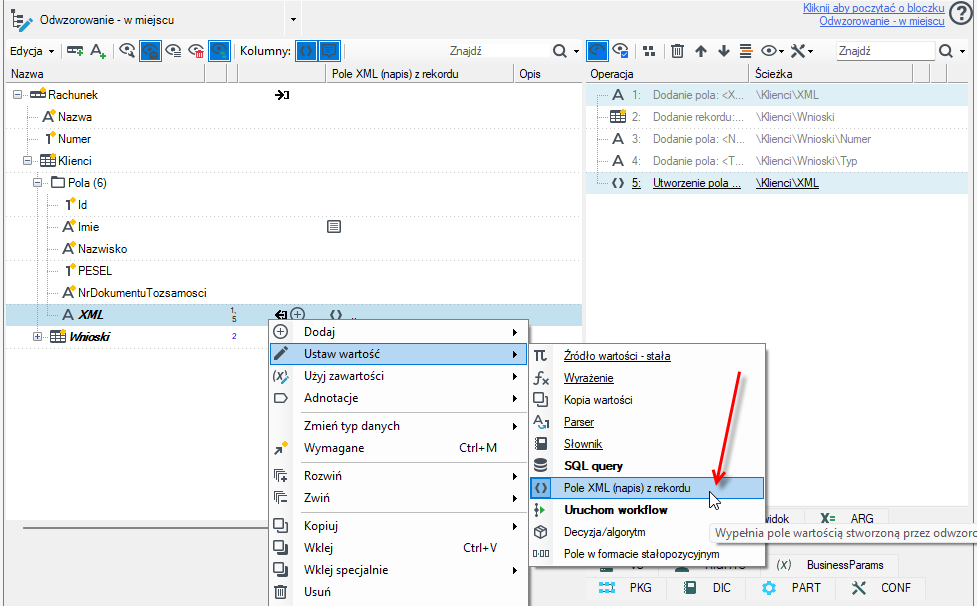Expand the Wnioski tree node
This screenshot has height=606, width=977.
37,336
